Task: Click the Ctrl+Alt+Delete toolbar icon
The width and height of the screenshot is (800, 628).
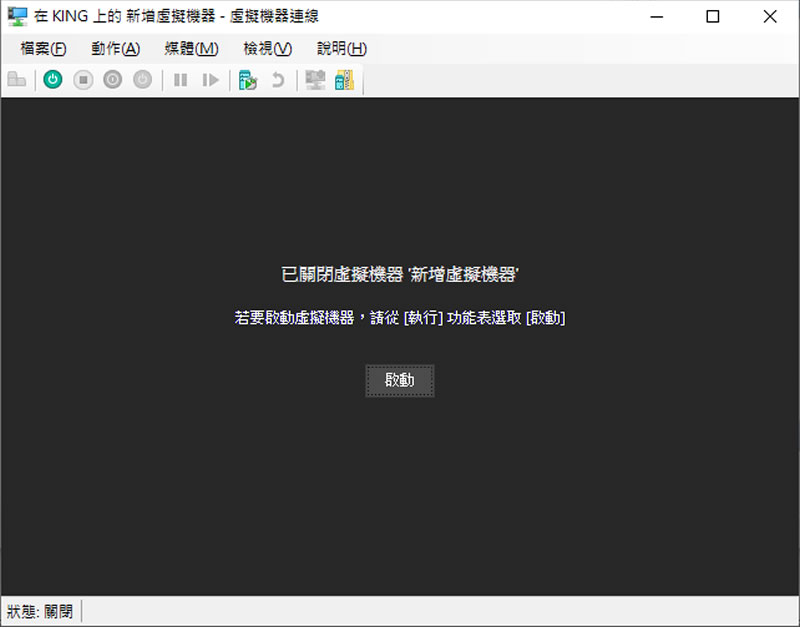Action: pos(17,80)
